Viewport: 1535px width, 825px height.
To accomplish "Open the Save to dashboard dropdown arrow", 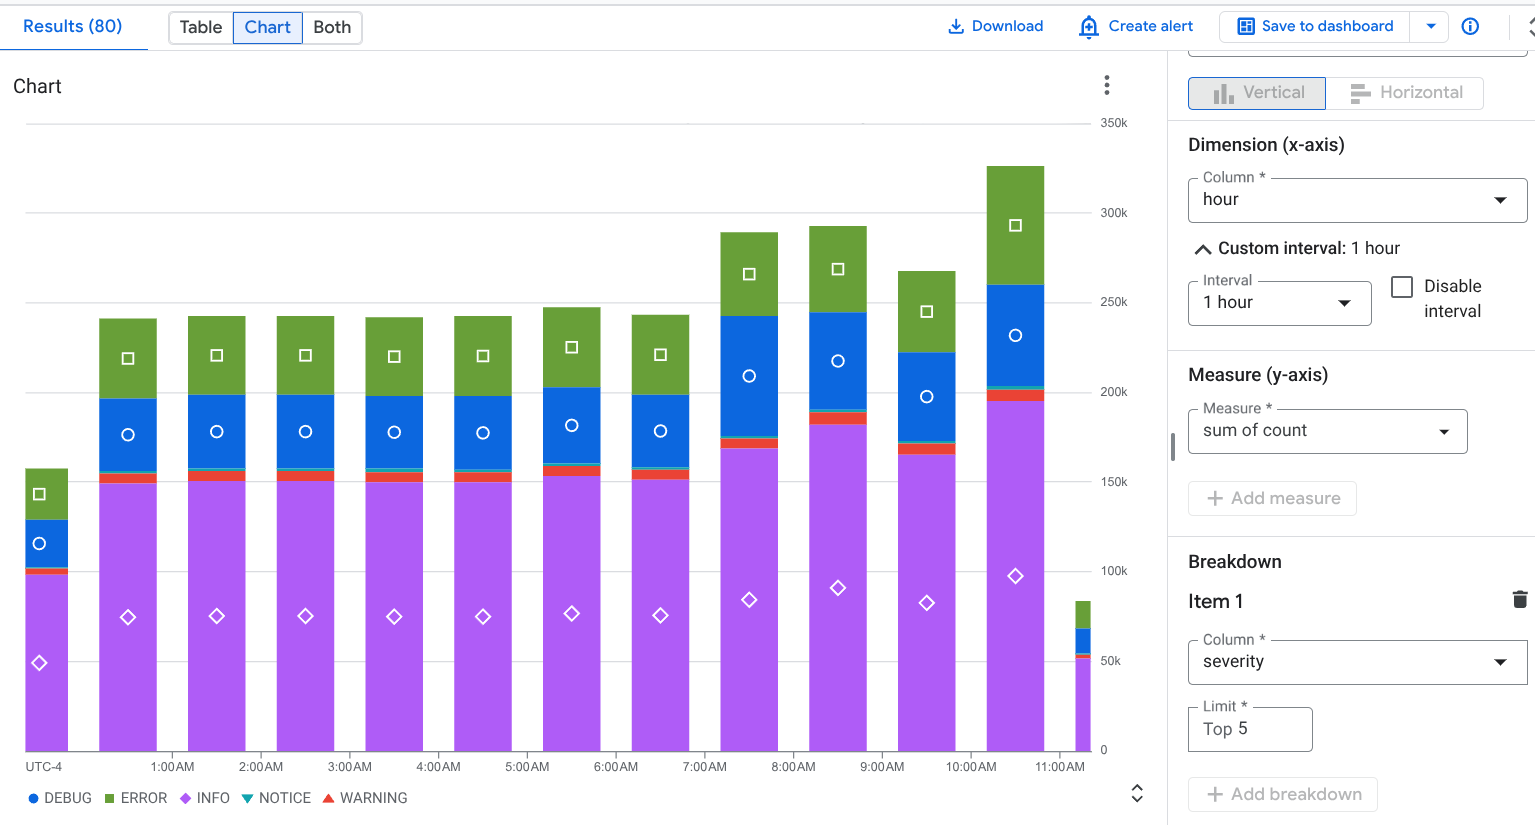I will click(x=1431, y=27).
